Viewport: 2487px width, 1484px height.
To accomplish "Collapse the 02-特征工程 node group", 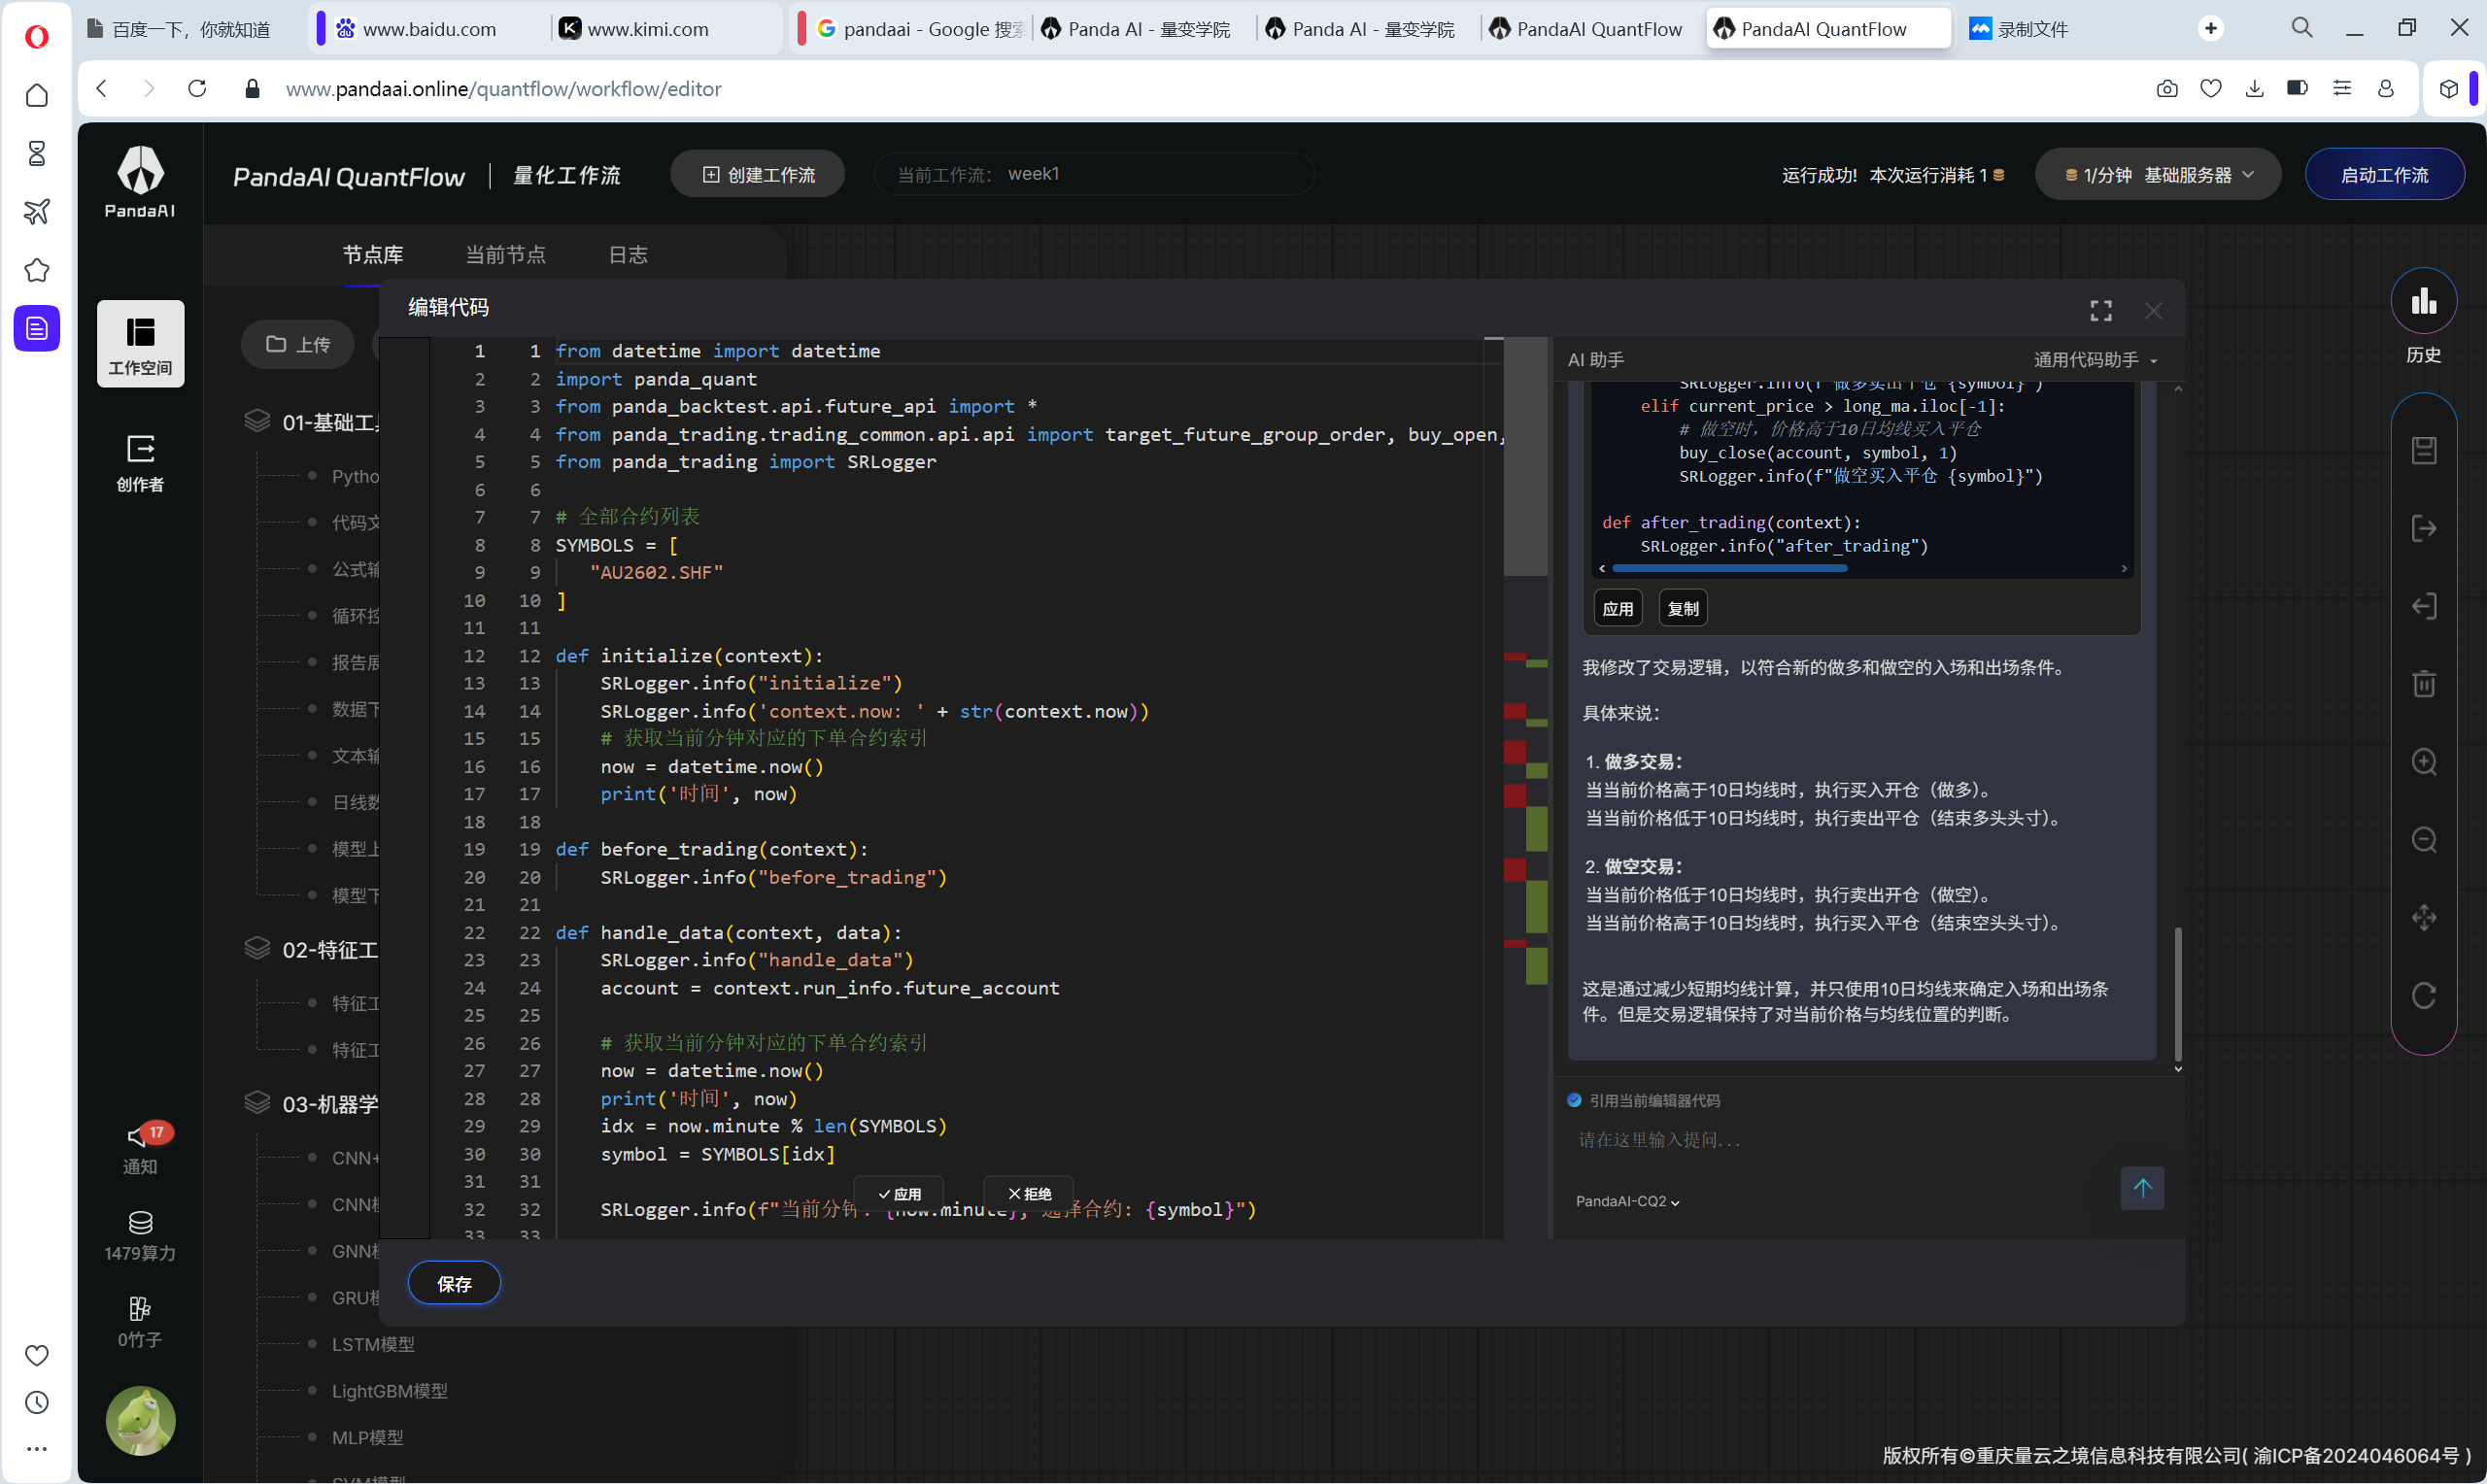I will click(x=312, y=949).
